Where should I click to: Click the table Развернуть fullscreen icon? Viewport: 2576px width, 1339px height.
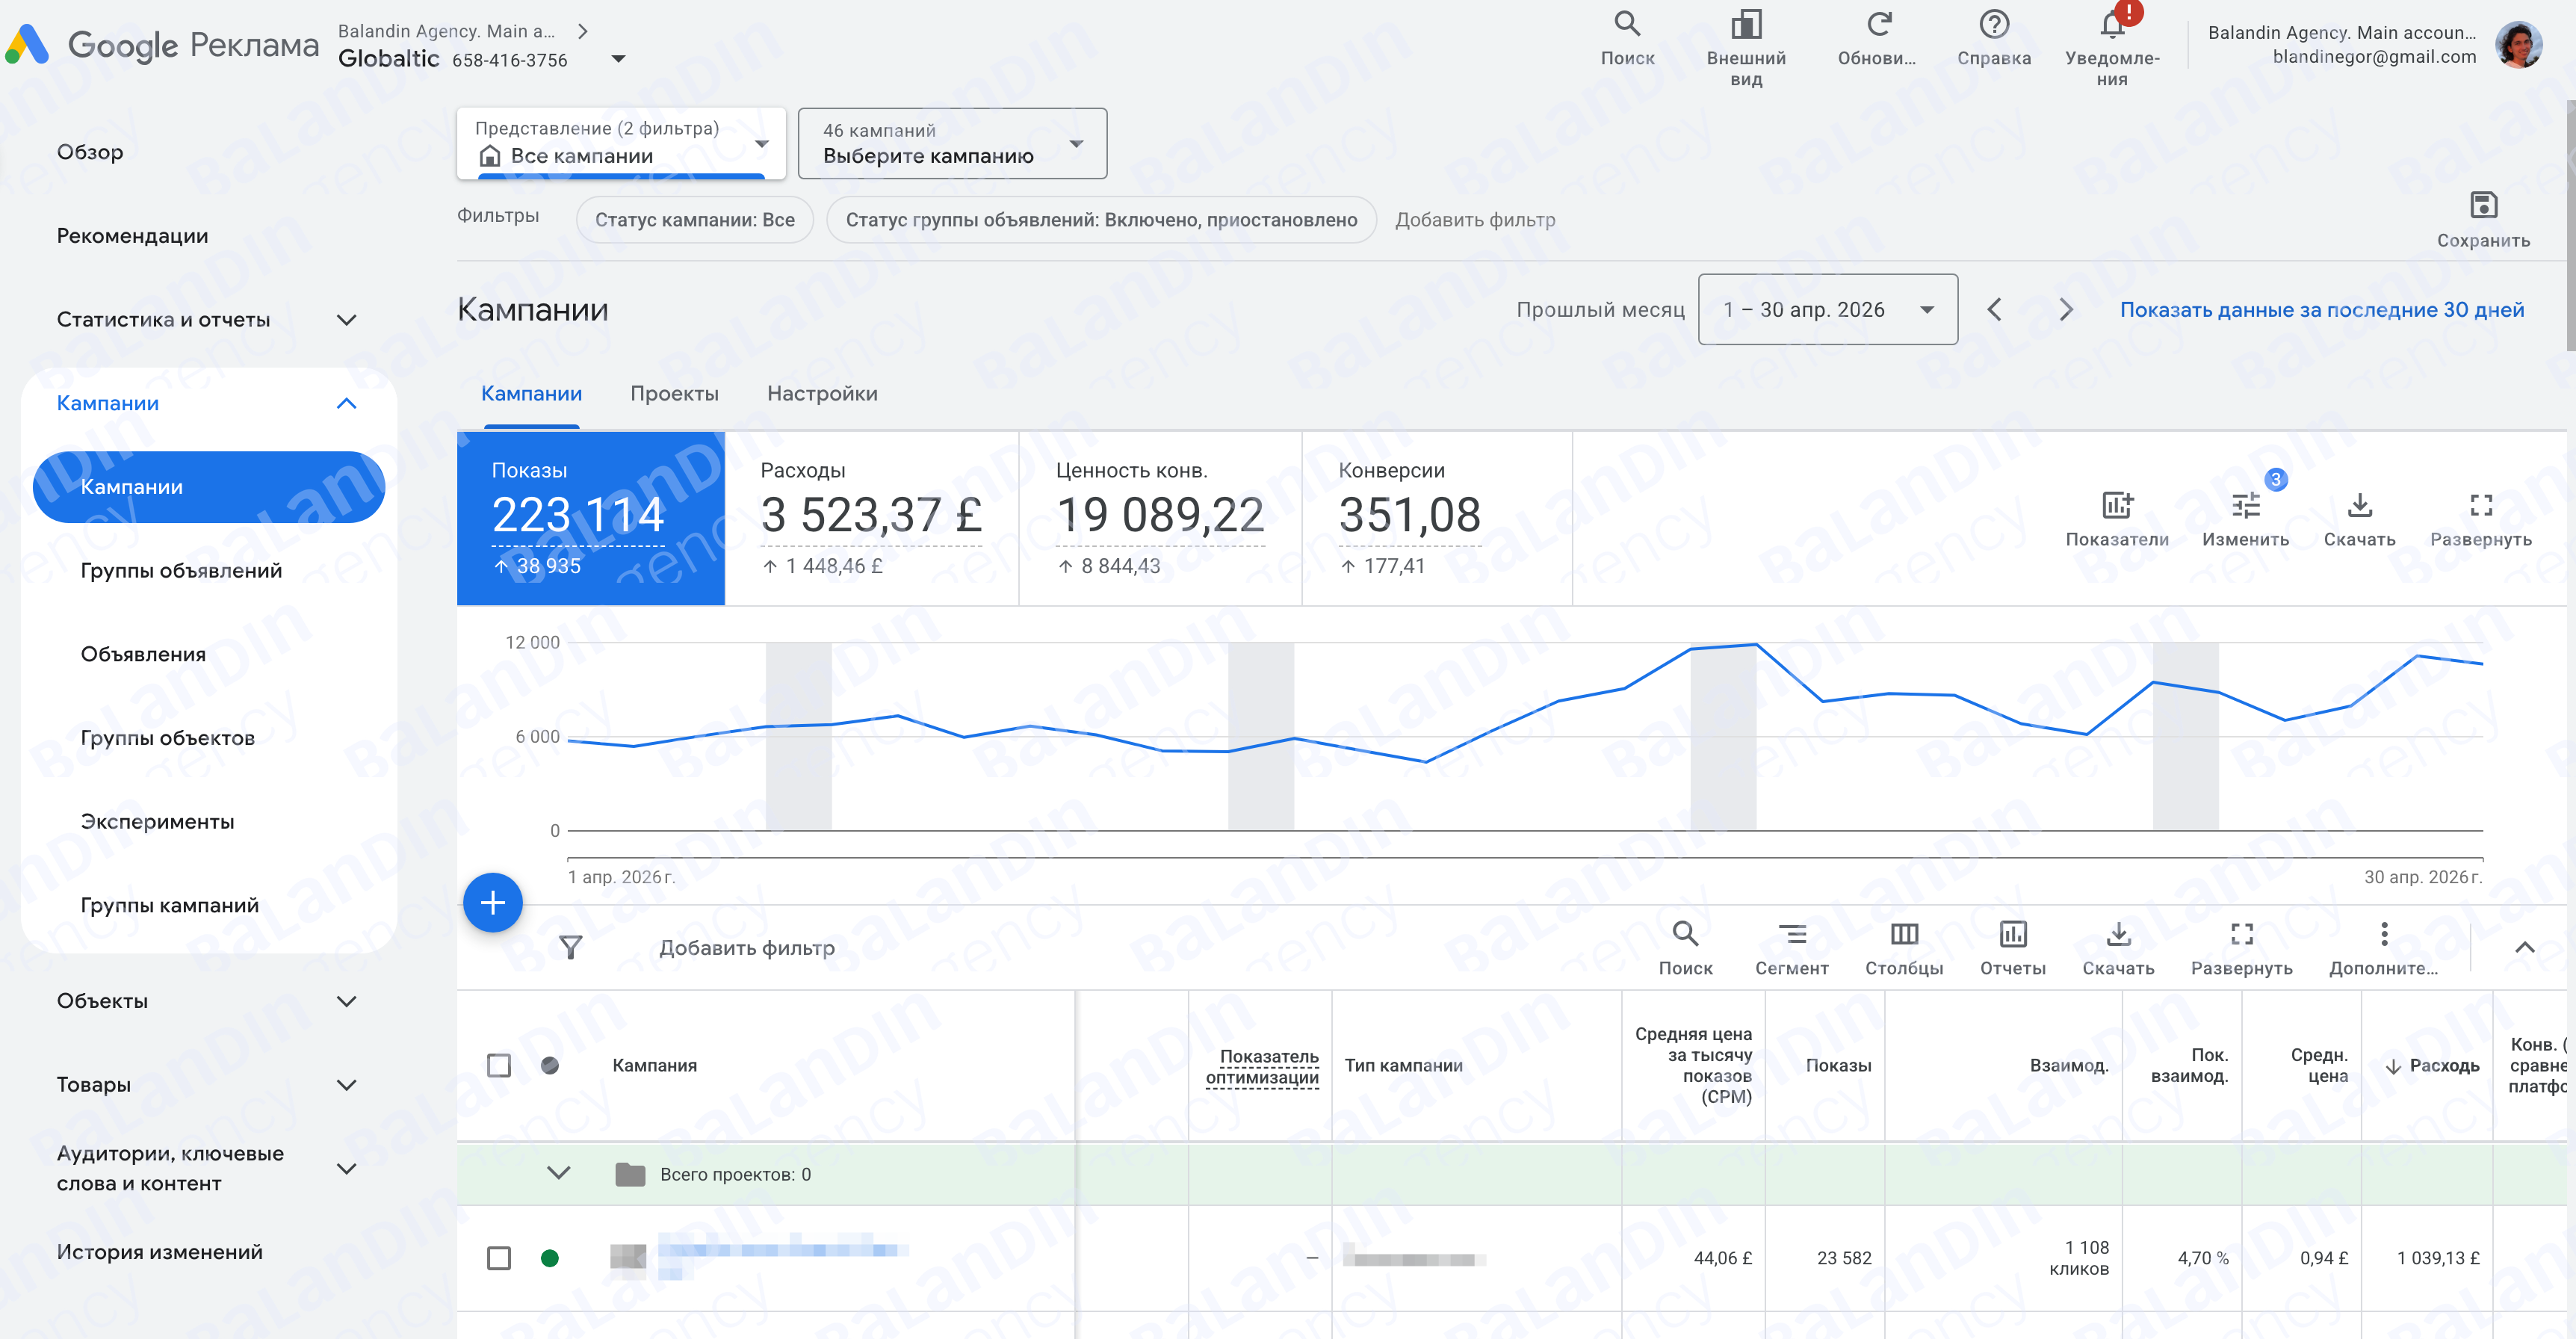(x=2242, y=934)
